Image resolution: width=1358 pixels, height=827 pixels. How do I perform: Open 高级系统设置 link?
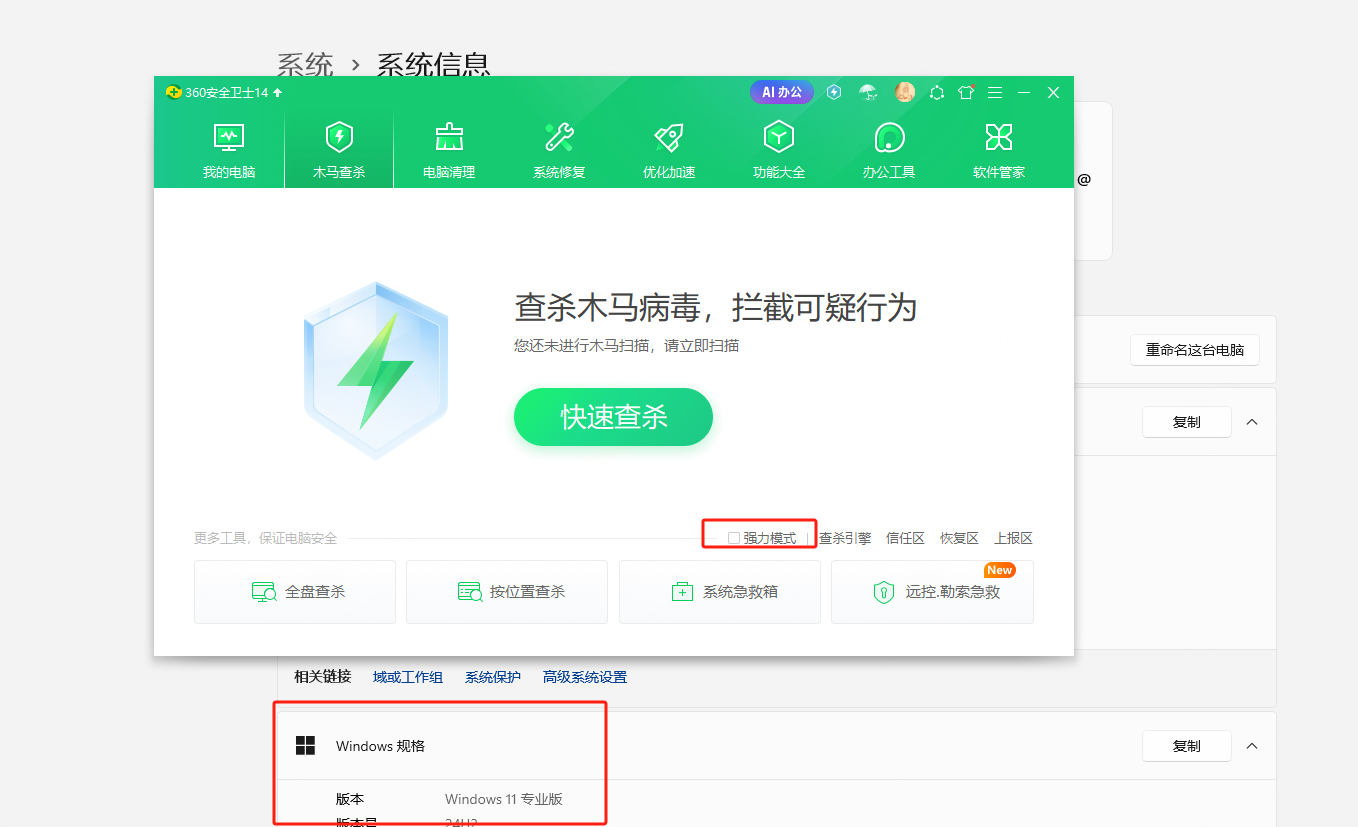(585, 677)
